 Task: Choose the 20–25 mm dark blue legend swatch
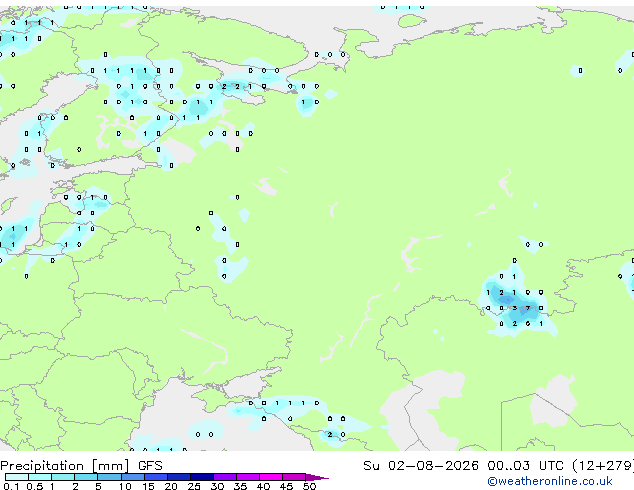point(178,477)
